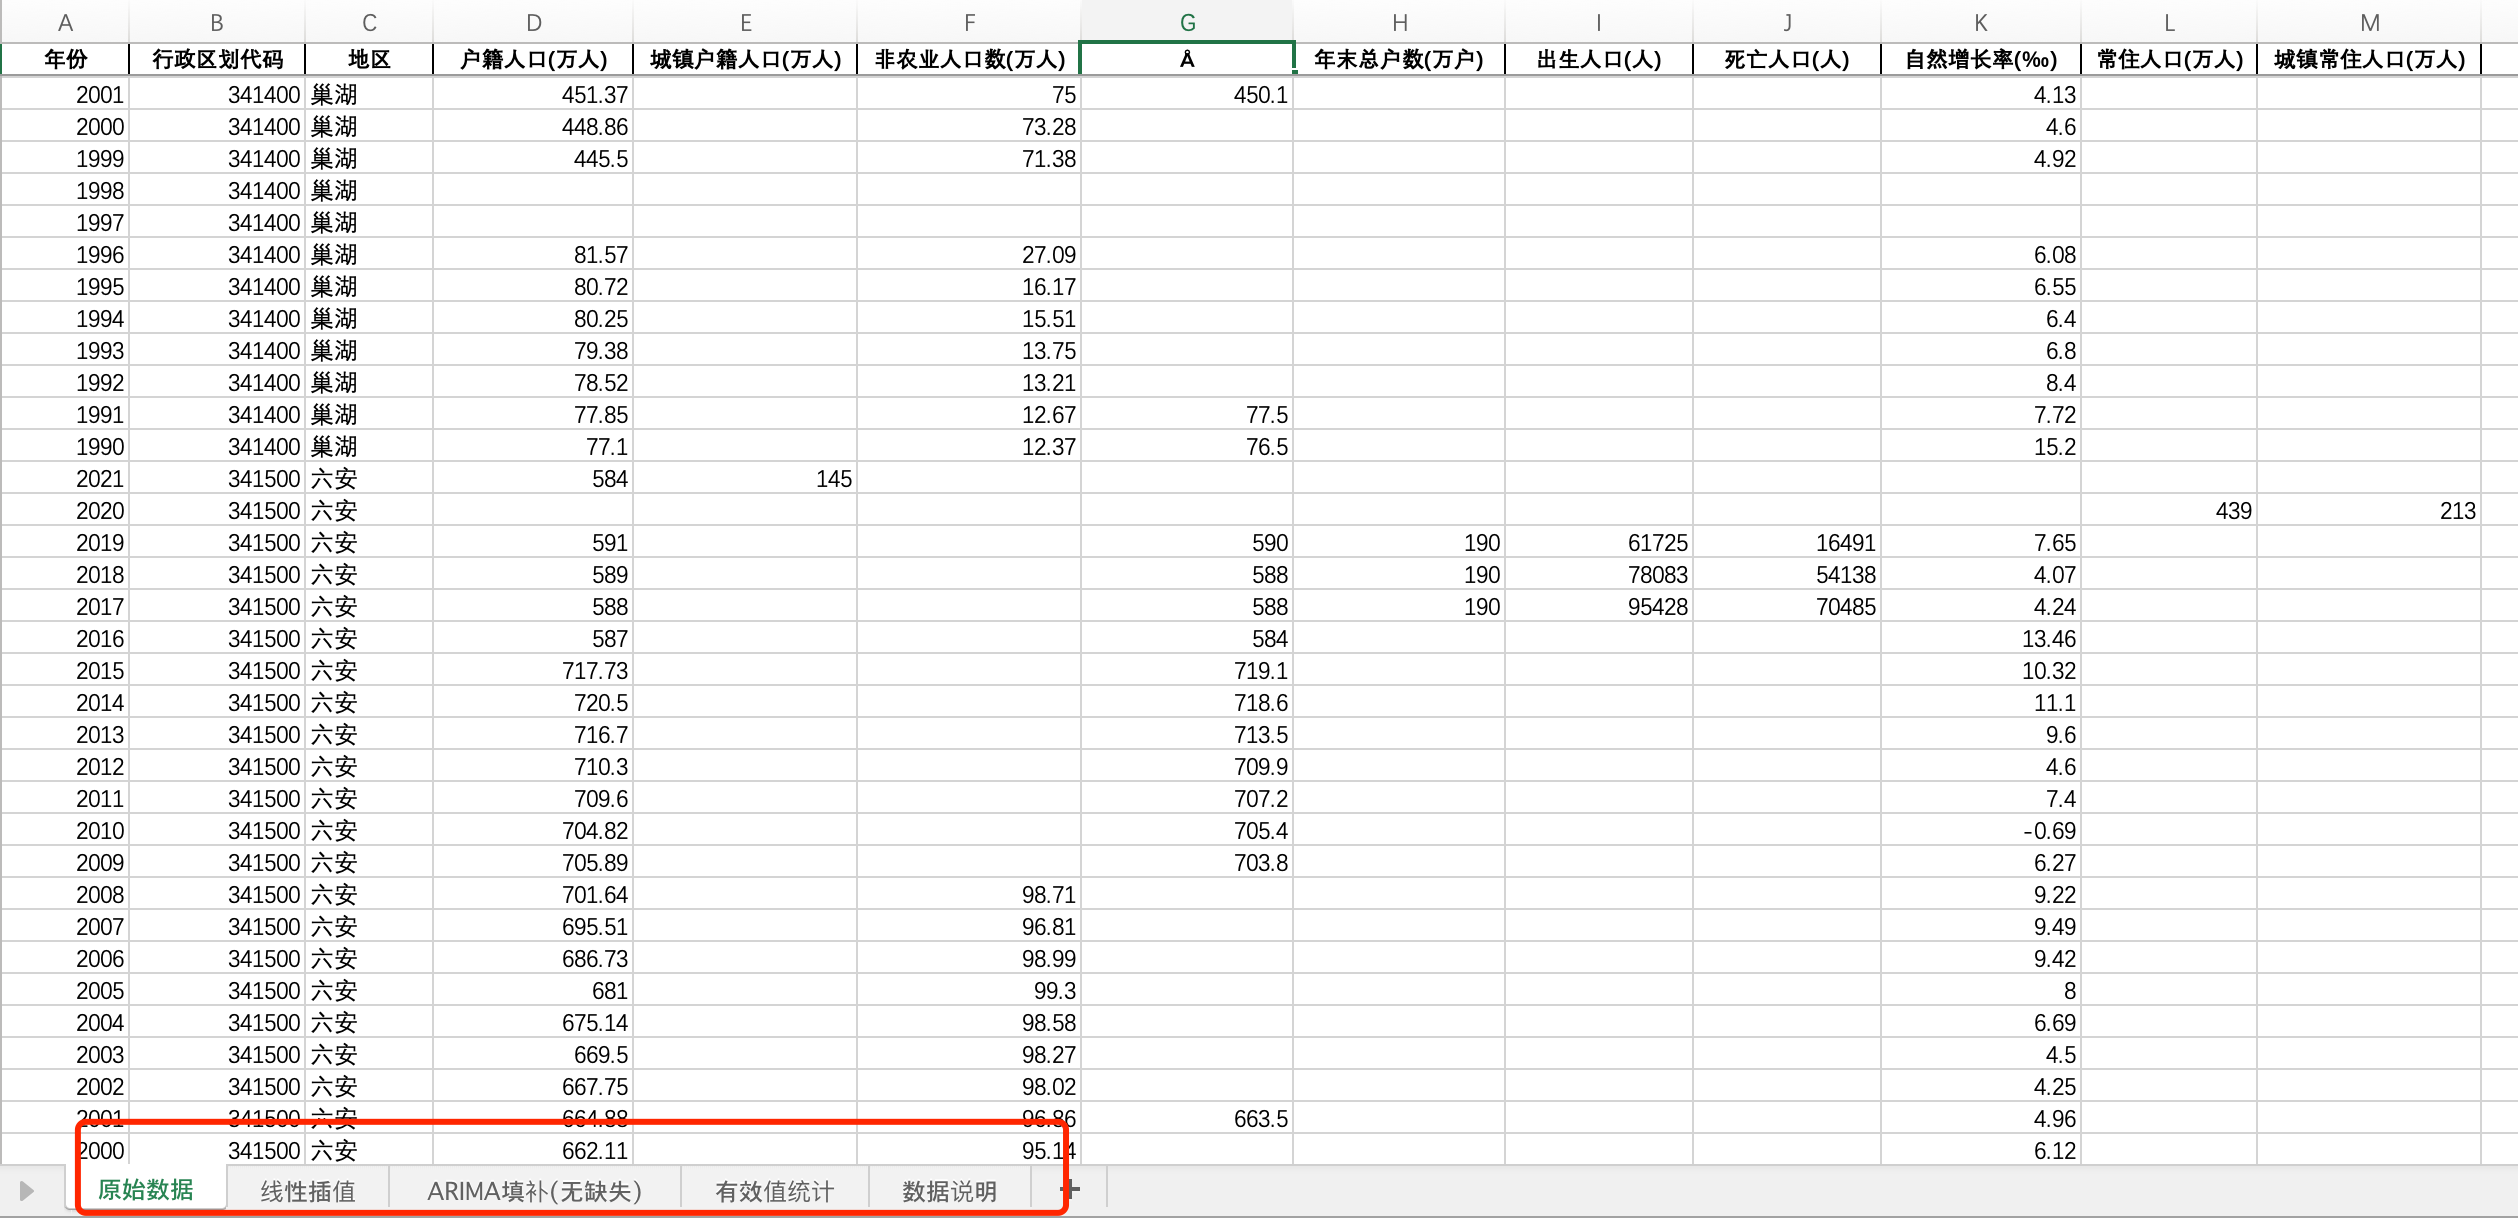
Task: Open the 数据说明 sheet tab
Action: pos(949,1191)
